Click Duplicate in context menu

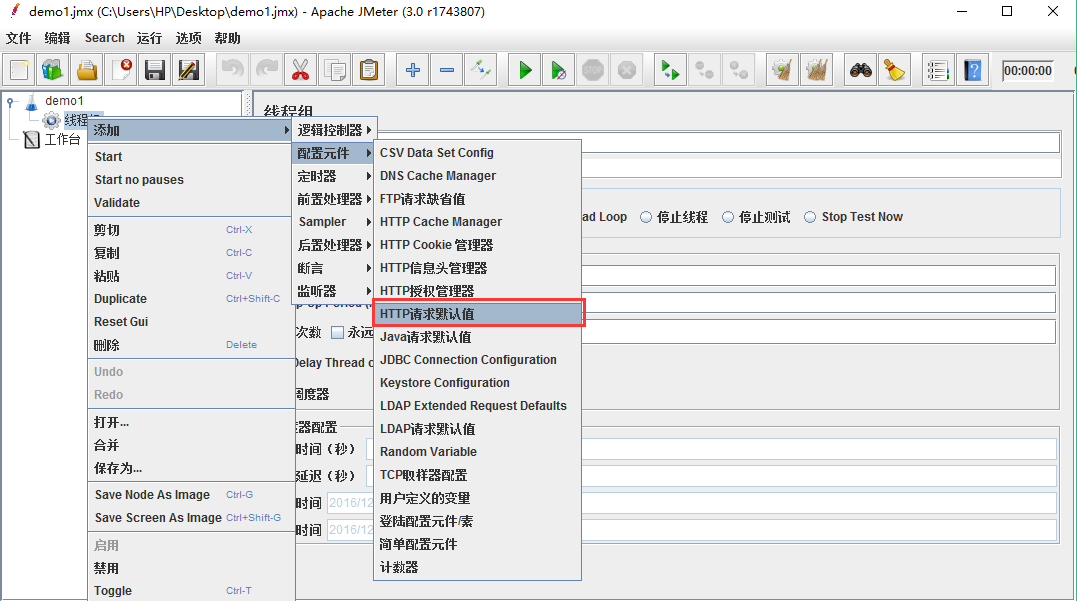[x=191, y=299]
